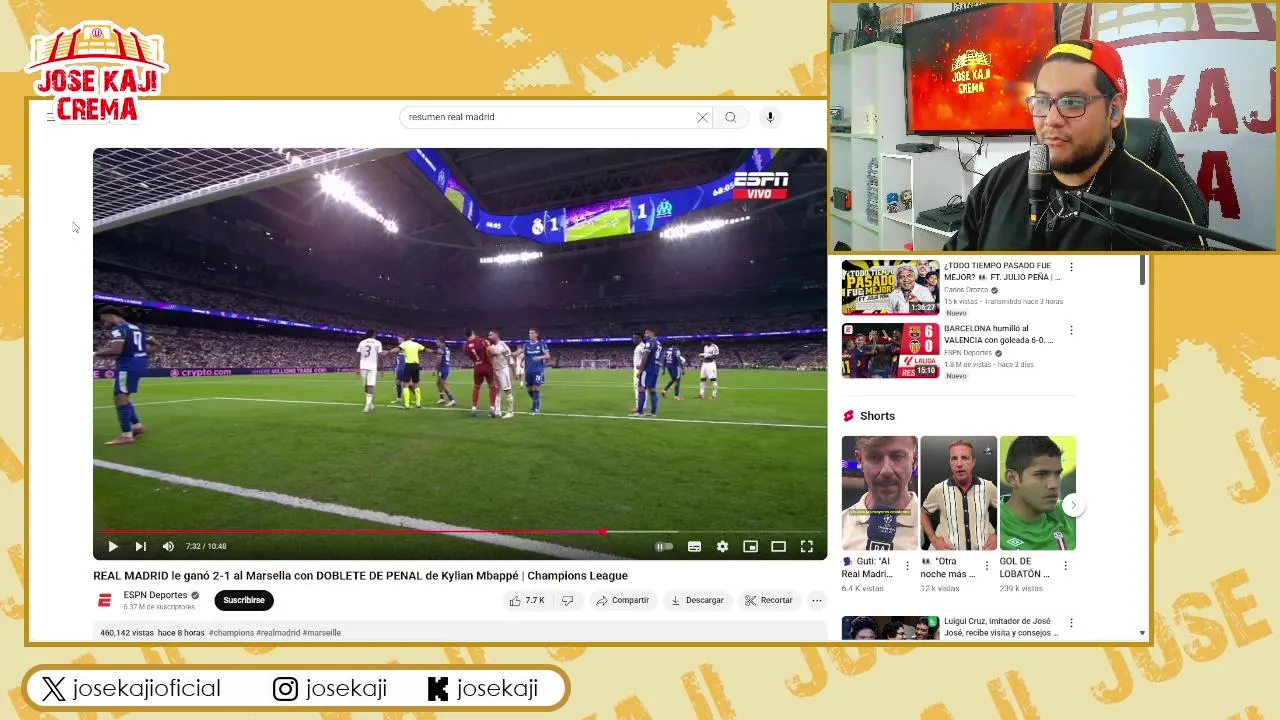This screenshot has height=720, width=1280.
Task: Skip to the next video
Action: click(141, 546)
